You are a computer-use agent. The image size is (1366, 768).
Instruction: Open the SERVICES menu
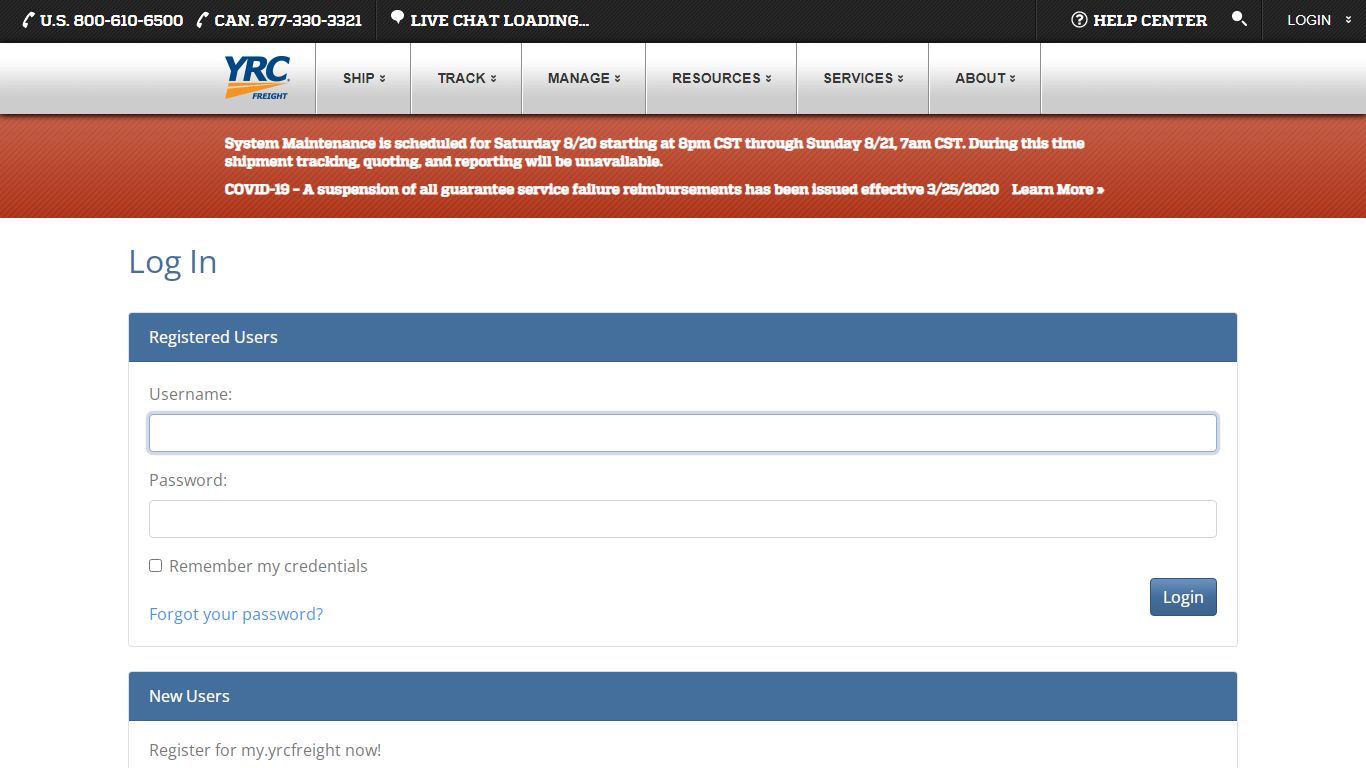[x=863, y=78]
